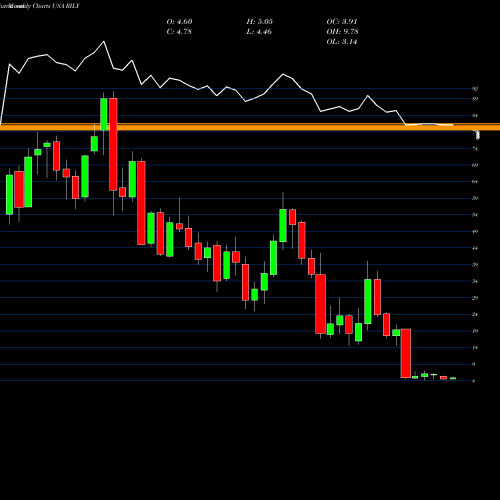
Task: Click the 14 price axis label
Action: (475, 348)
